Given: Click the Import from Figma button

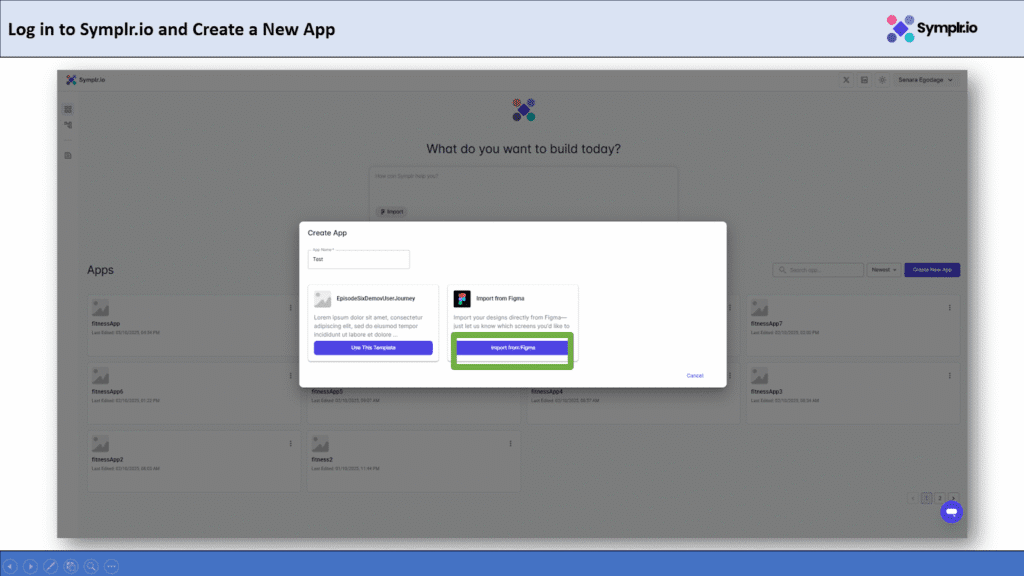Looking at the screenshot, I should (x=512, y=348).
